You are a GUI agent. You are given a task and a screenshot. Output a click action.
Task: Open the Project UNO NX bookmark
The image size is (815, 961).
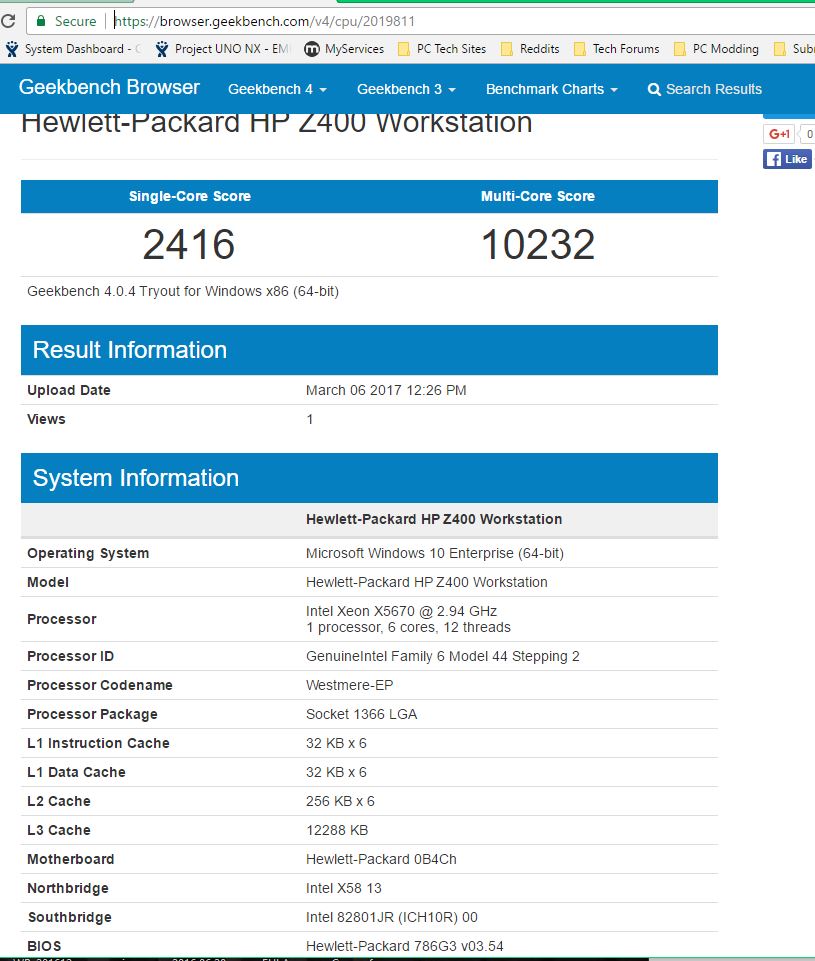coord(222,49)
